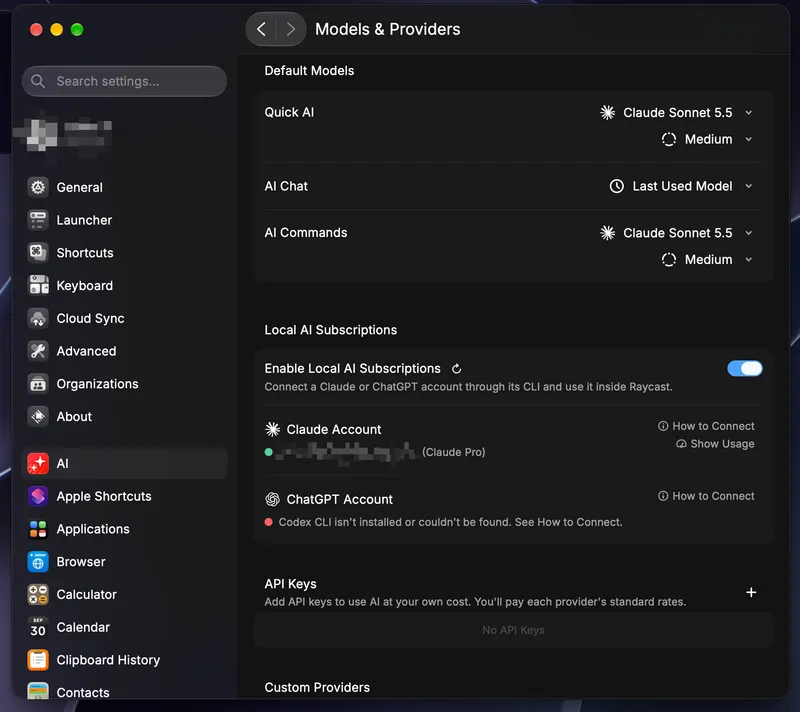The image size is (800, 712).
Task: Go back with the left chevron
Action: [x=261, y=29]
